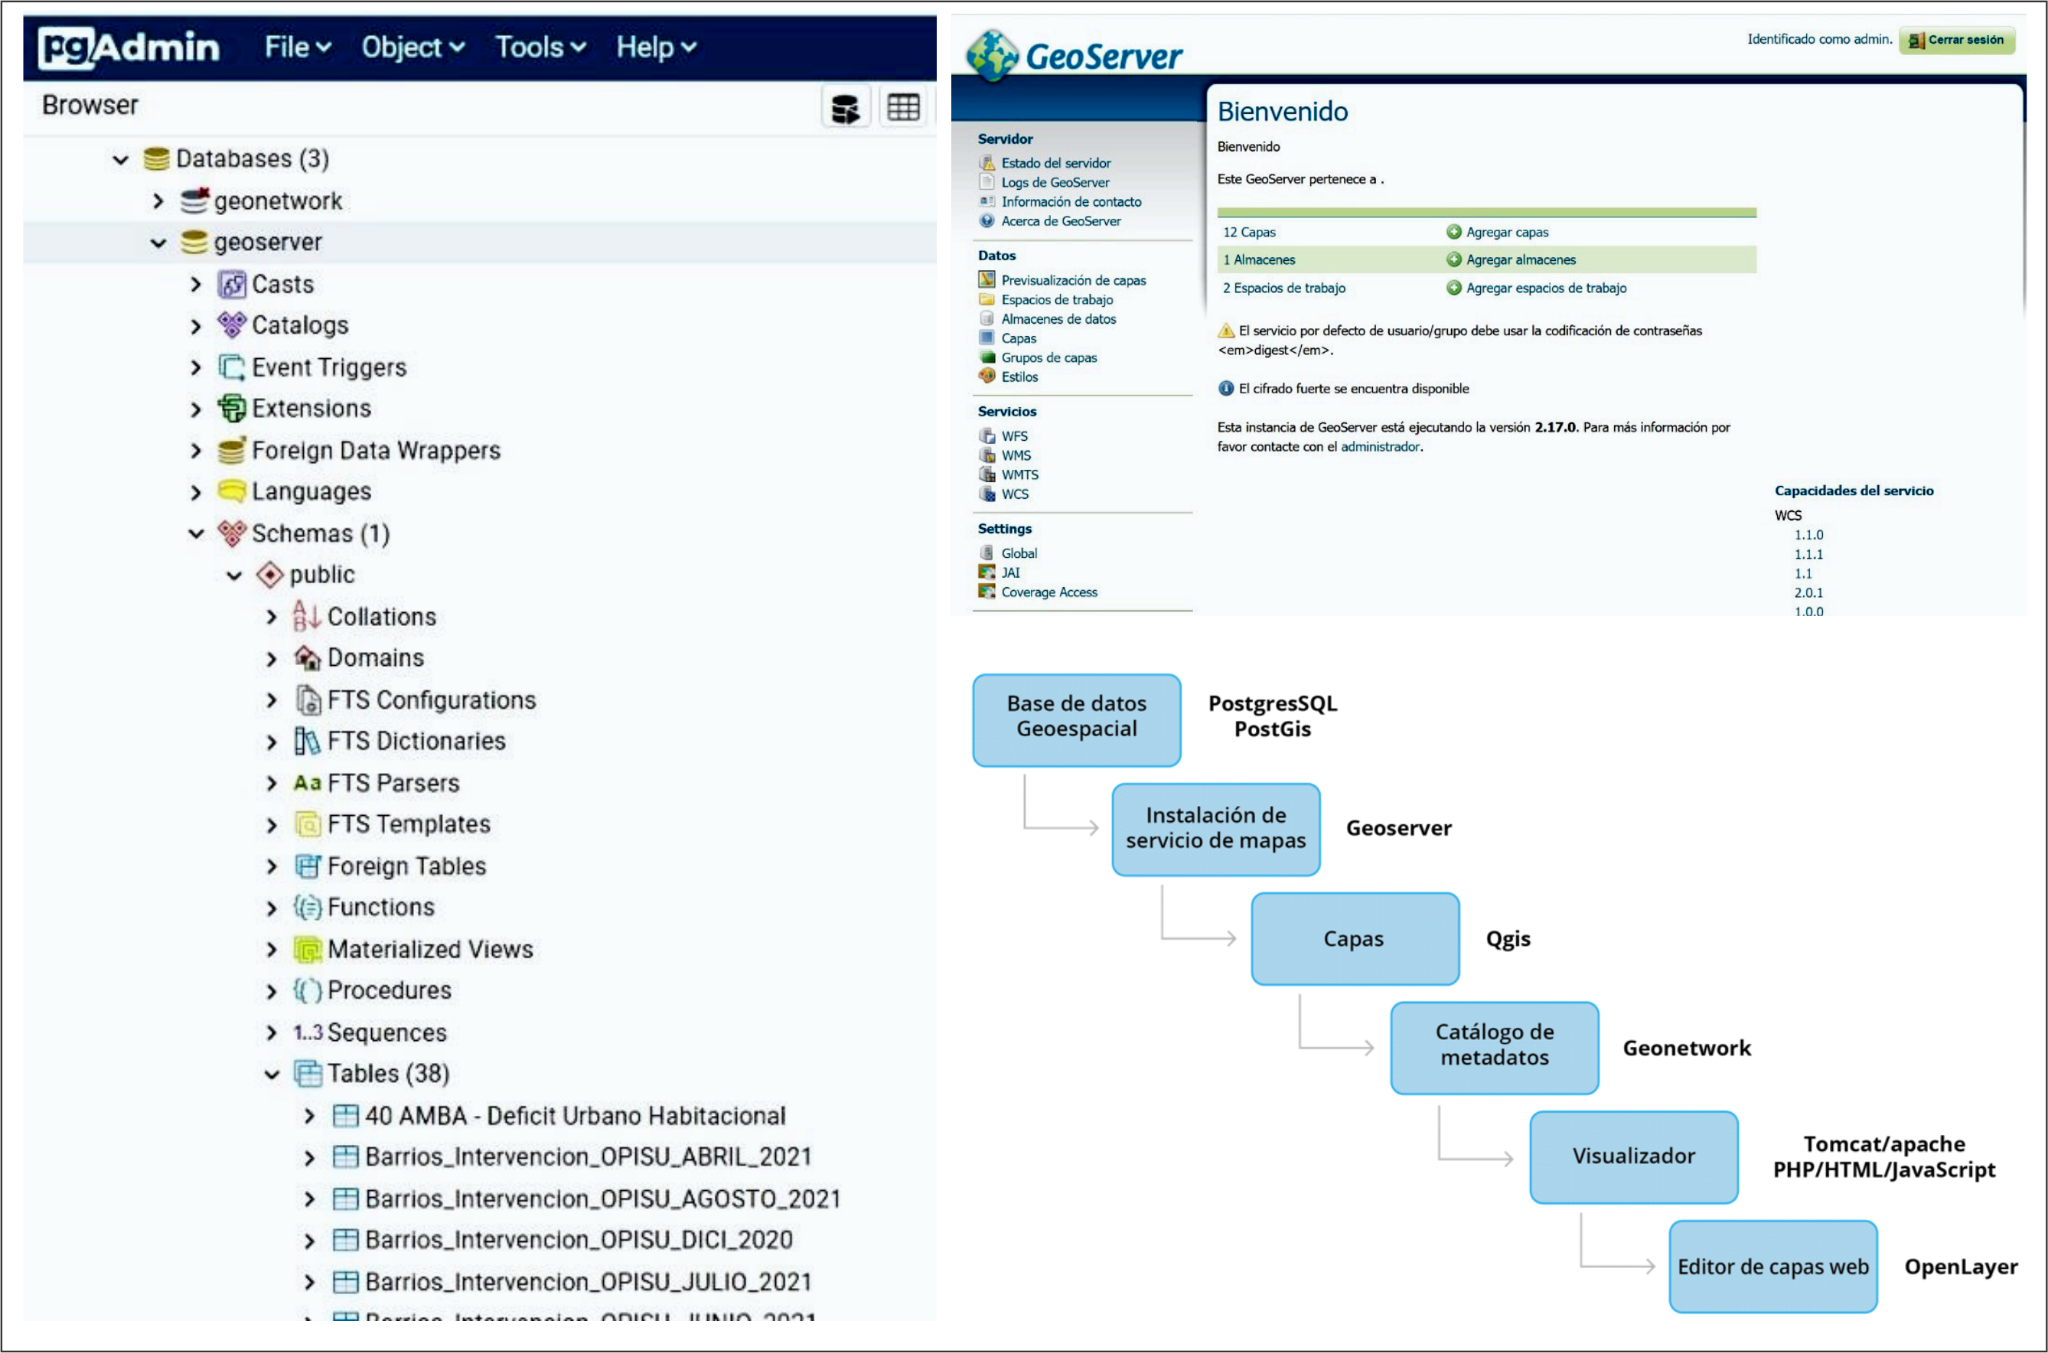Open the Help menu in pgAdmin
Viewport: 2048px width, 1353px height.
656,47
